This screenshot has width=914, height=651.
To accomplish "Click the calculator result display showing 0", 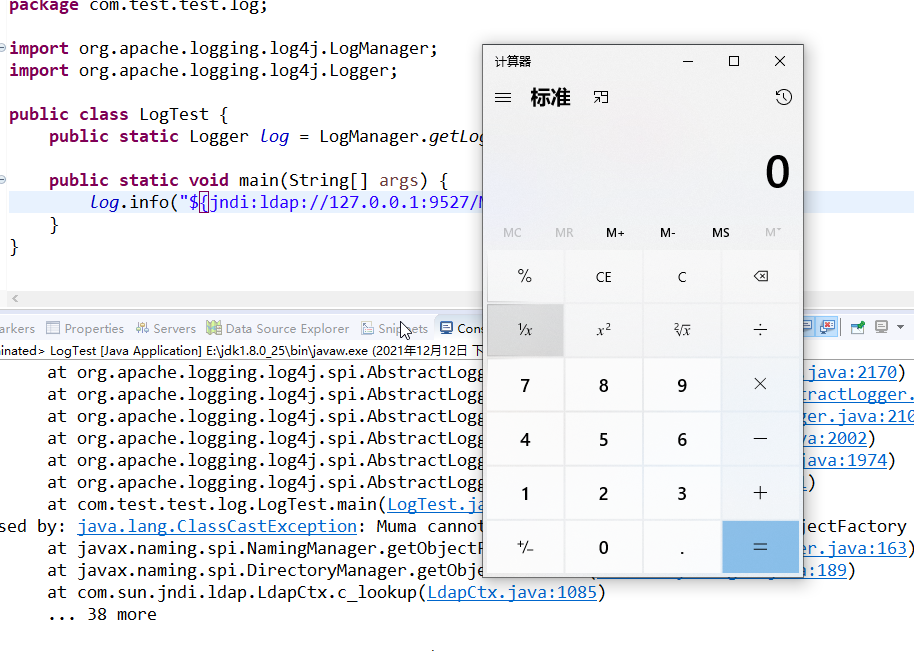I will click(x=778, y=172).
